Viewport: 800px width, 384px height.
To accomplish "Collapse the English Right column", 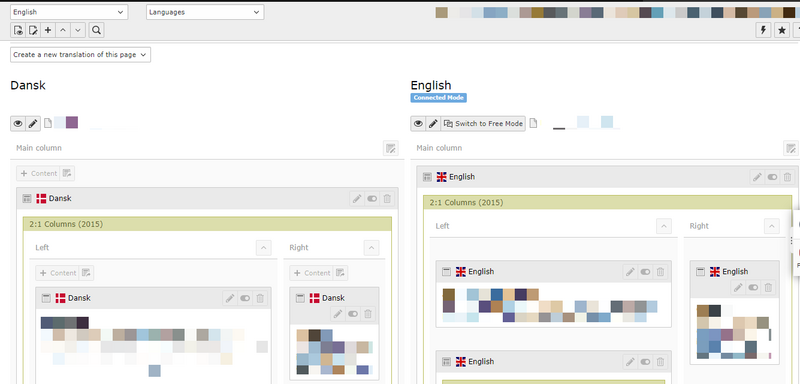I will click(771, 226).
